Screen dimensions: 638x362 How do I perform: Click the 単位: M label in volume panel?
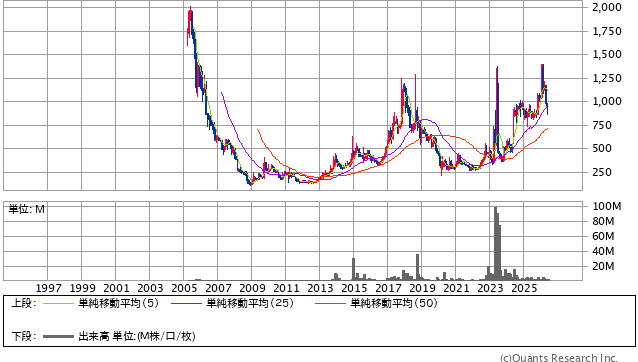[x=27, y=209]
